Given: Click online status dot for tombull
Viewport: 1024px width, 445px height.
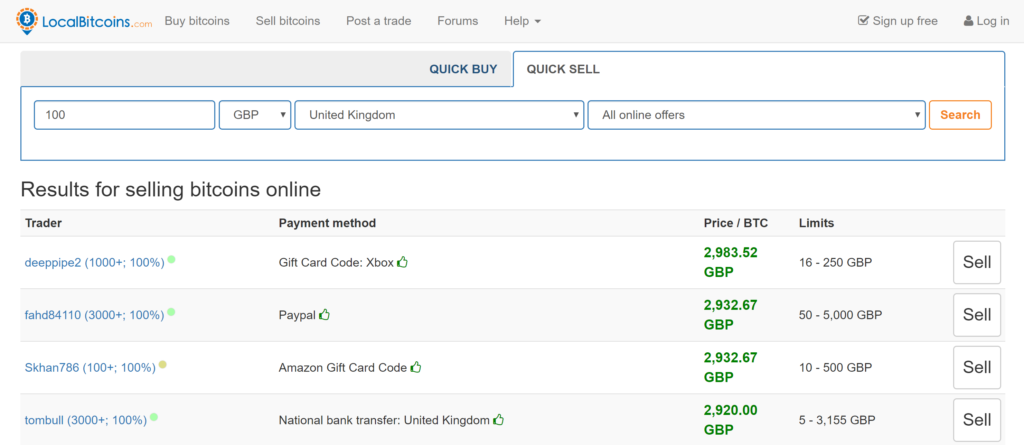Looking at the screenshot, I should pyautogui.click(x=153, y=417).
